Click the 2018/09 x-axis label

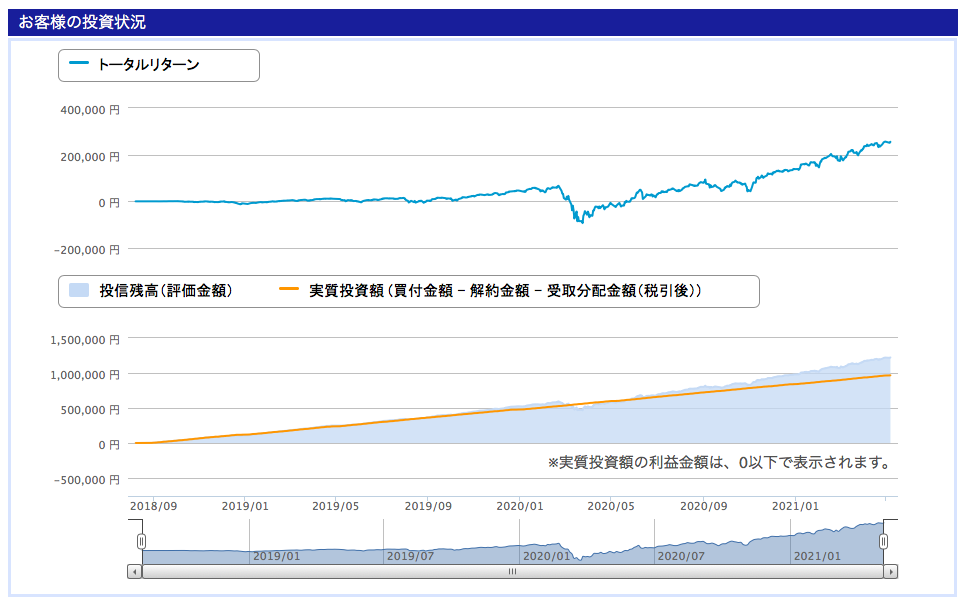pos(154,506)
